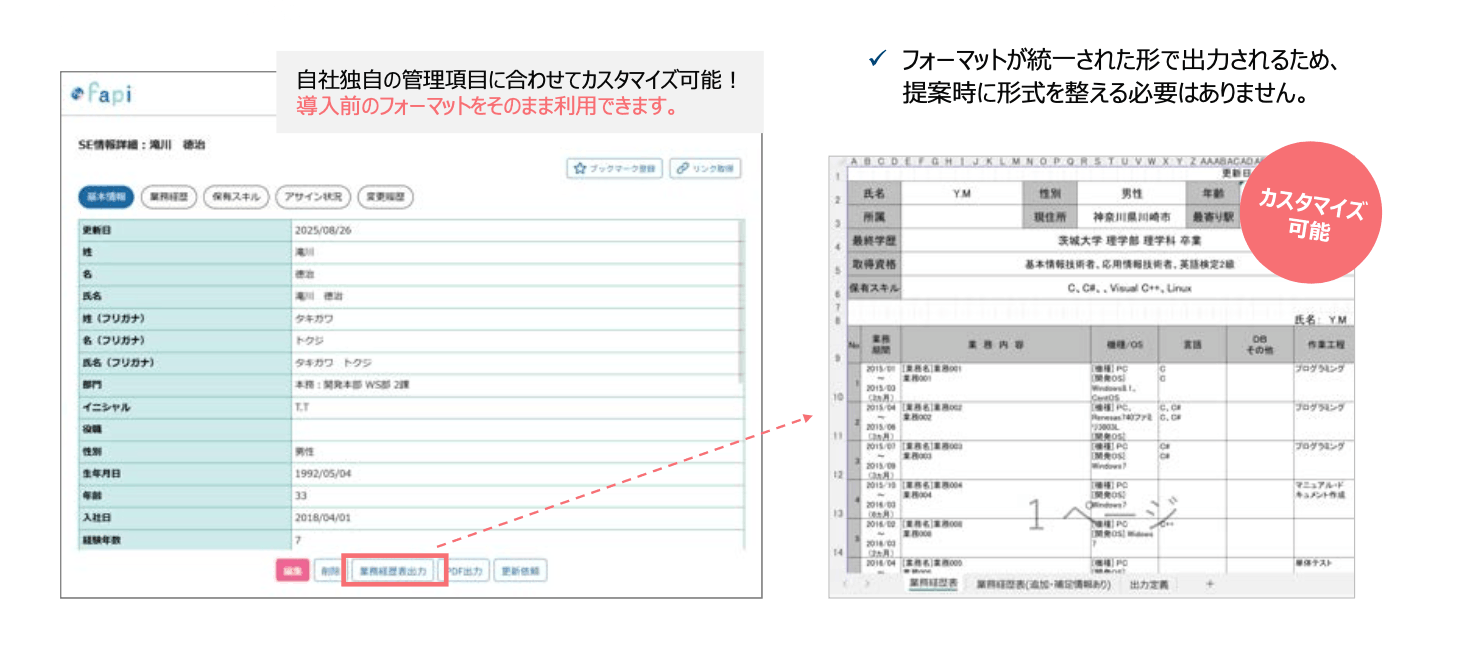
Task: Open the アサイン状況 tab
Action: [x=313, y=197]
